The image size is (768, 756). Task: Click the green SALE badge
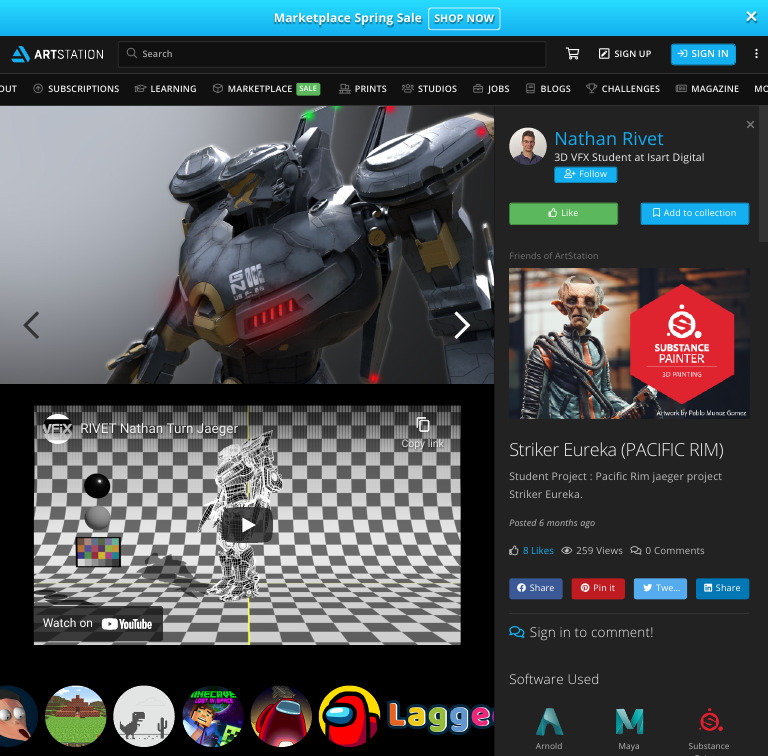click(x=308, y=89)
